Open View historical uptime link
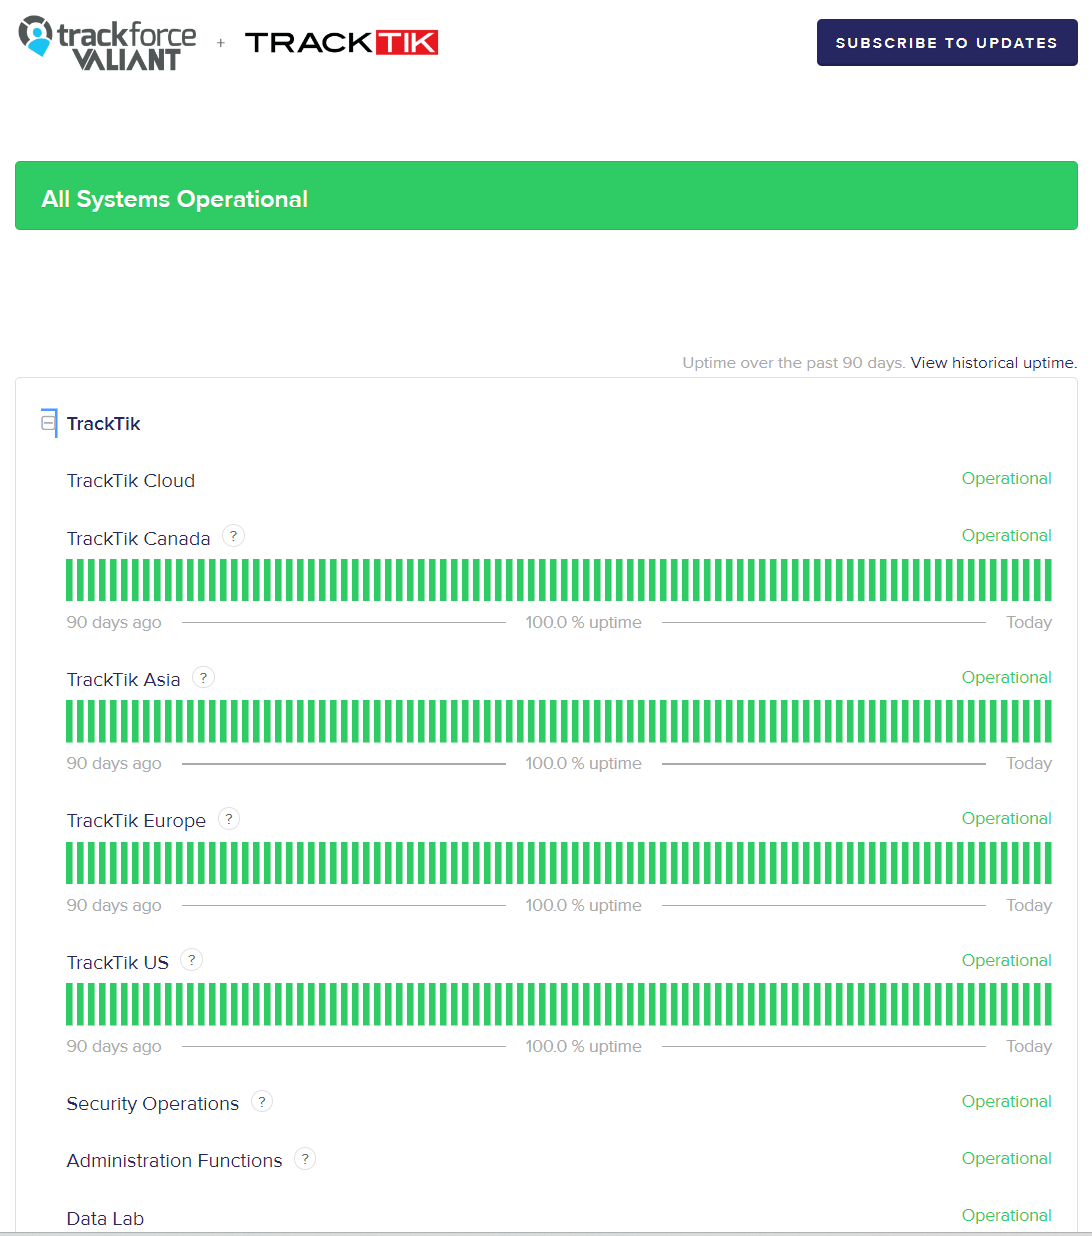1092x1236 pixels. coord(993,363)
